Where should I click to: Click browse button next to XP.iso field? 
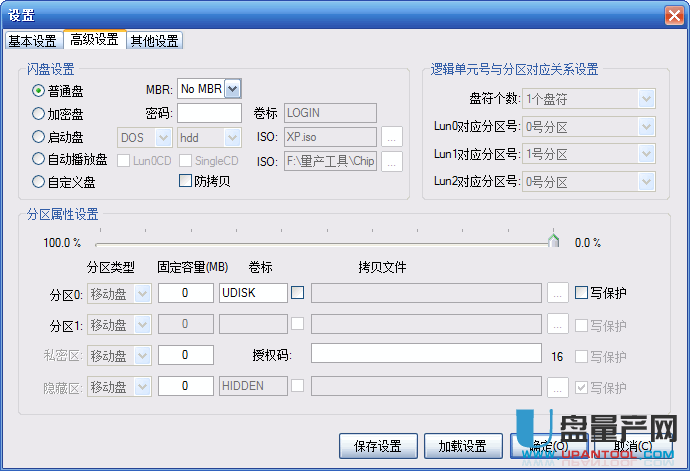tap(392, 137)
